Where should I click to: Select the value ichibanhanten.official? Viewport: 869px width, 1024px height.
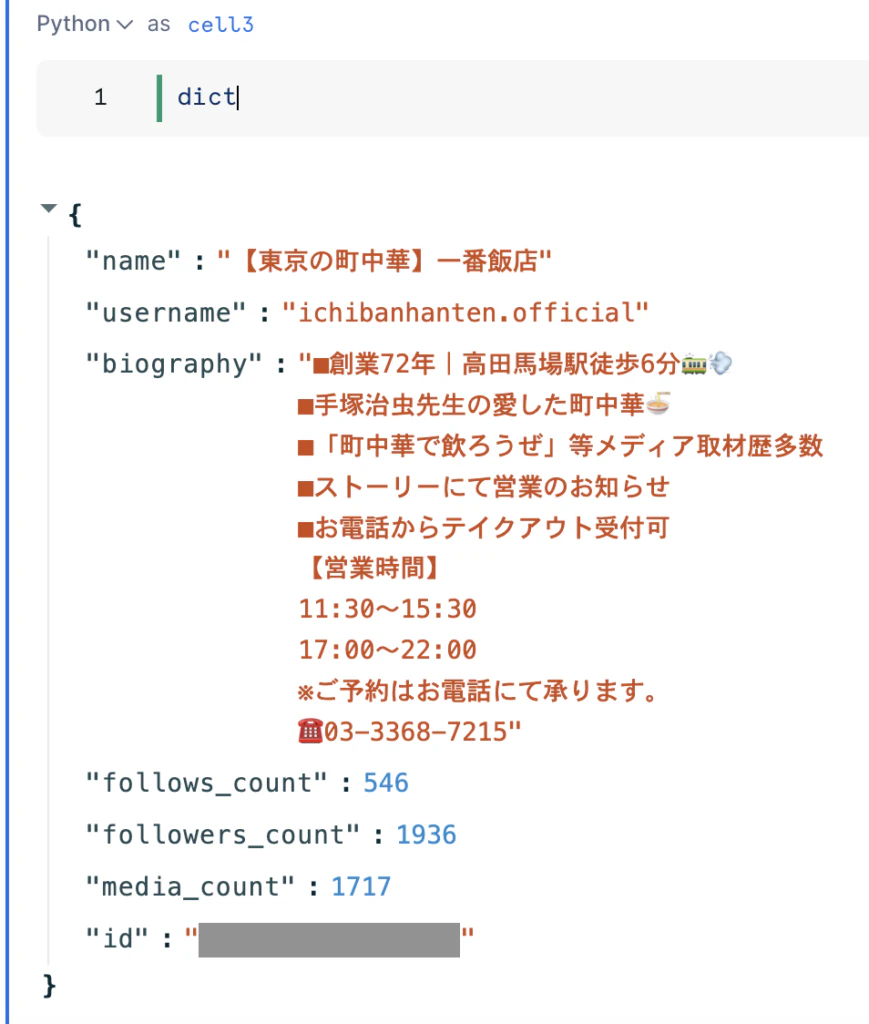(x=466, y=313)
